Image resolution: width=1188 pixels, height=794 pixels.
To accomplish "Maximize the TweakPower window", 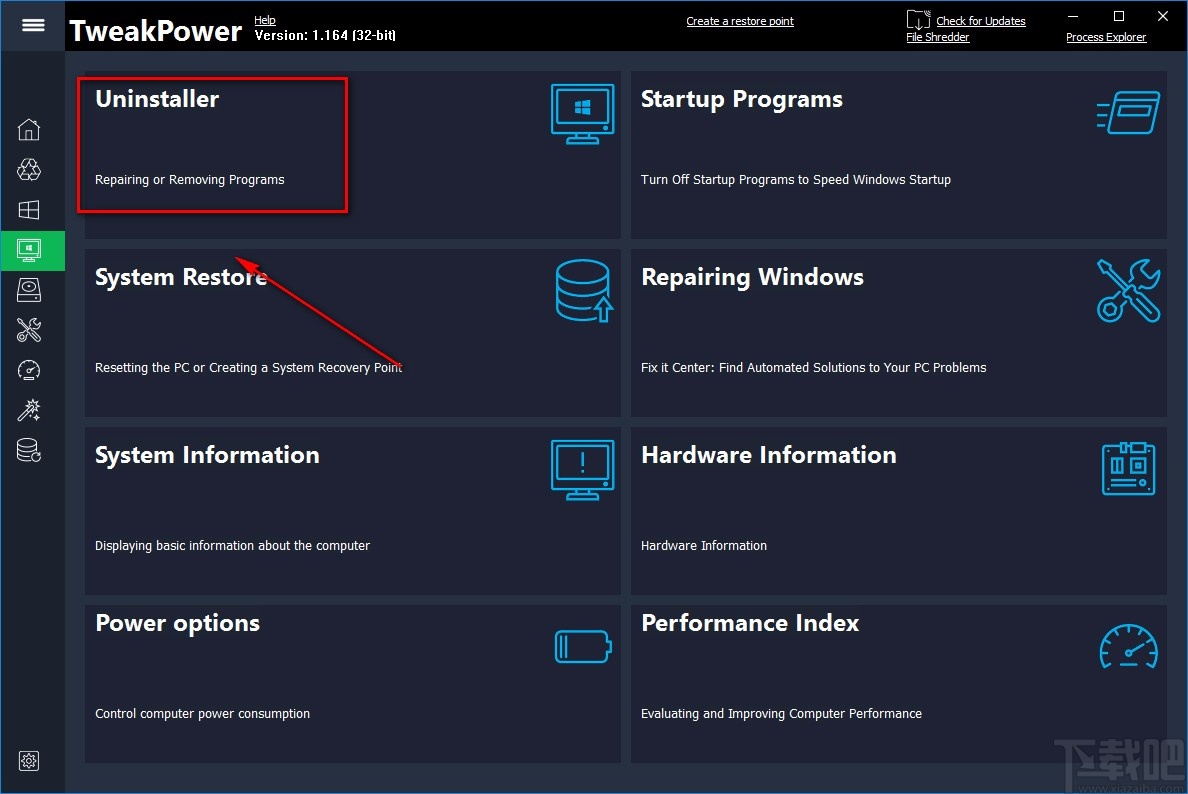I will [x=1118, y=16].
